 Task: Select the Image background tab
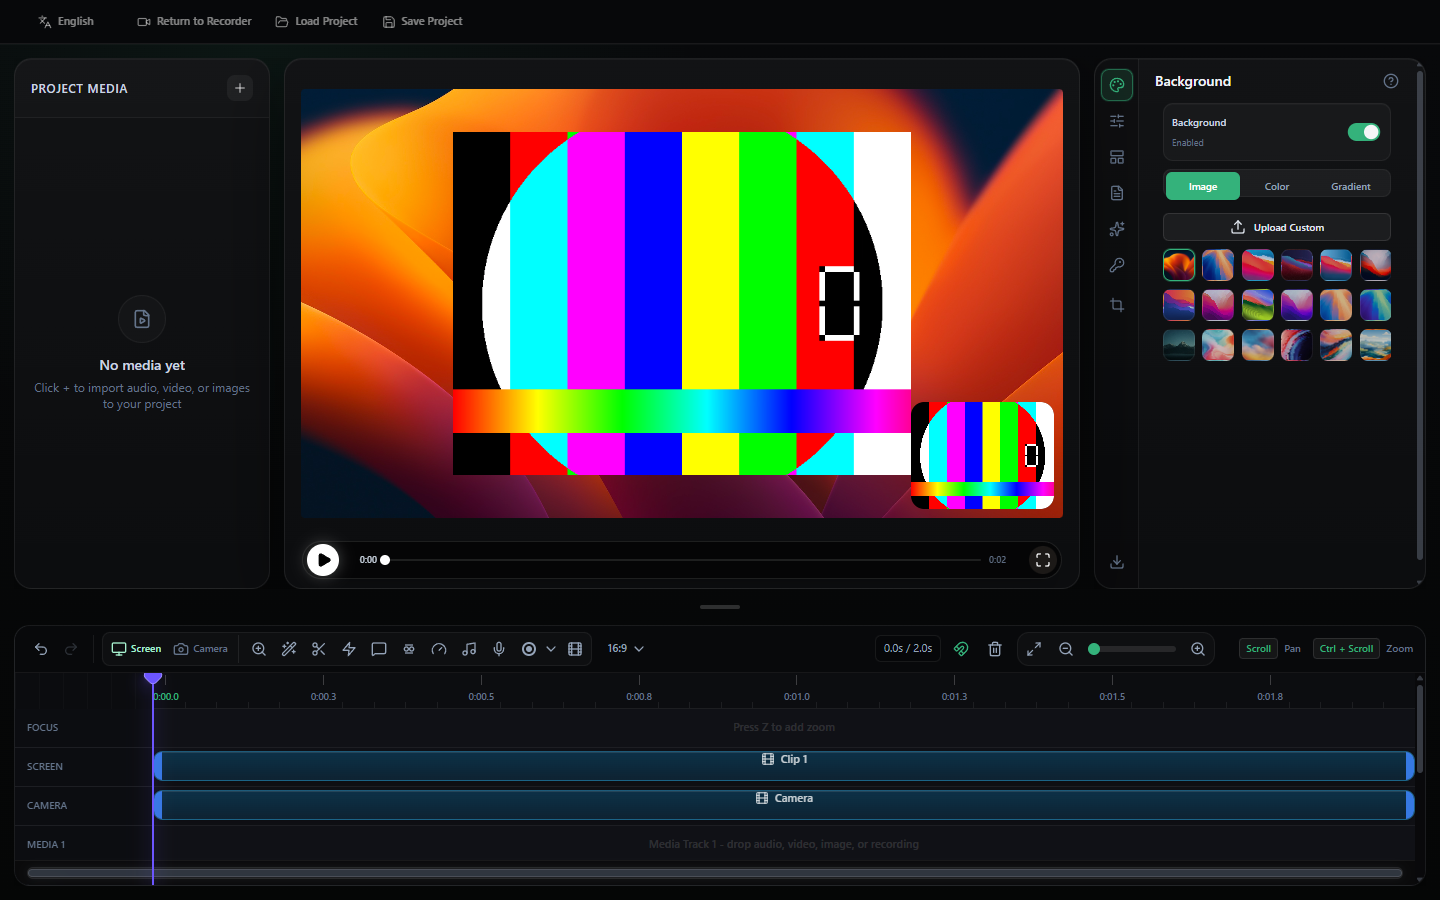(x=1203, y=186)
